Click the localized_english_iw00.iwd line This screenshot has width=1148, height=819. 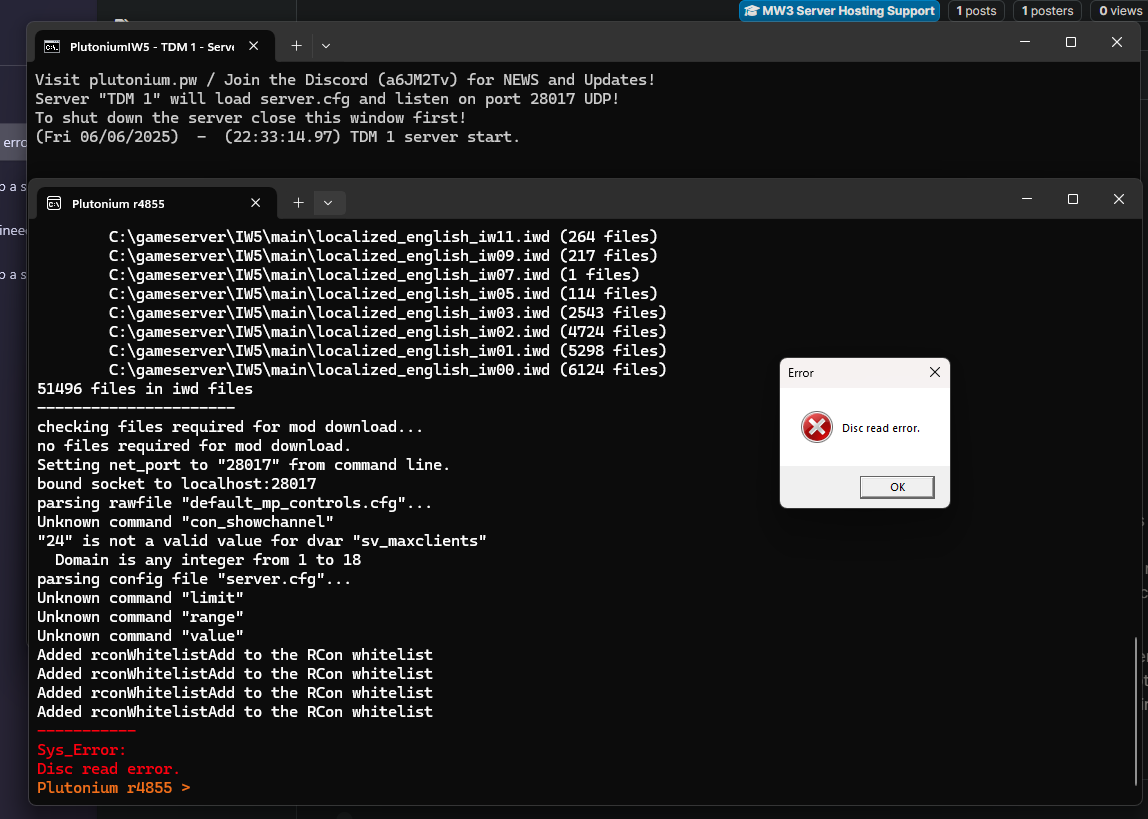tap(387, 370)
